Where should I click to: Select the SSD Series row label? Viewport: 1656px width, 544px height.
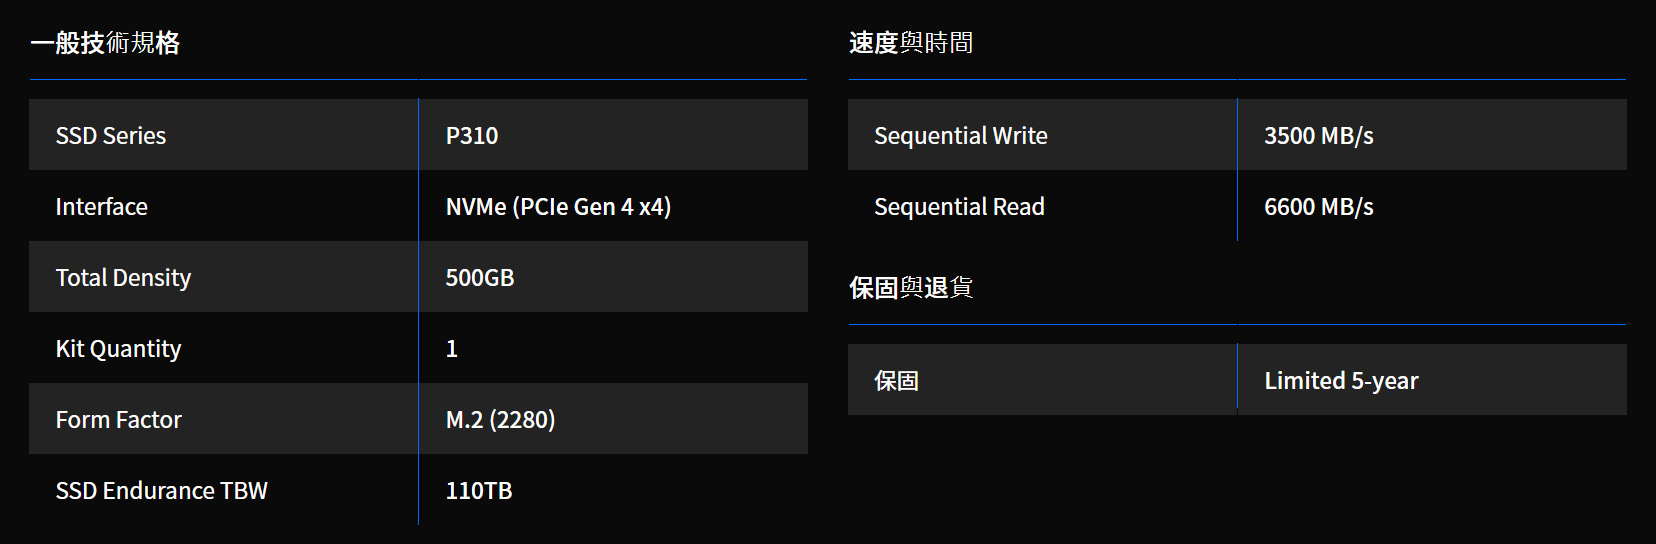[111, 136]
